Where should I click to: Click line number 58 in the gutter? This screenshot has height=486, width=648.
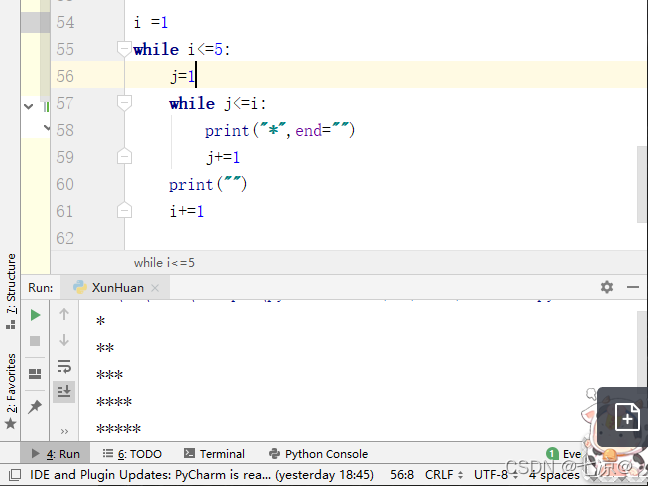click(65, 130)
